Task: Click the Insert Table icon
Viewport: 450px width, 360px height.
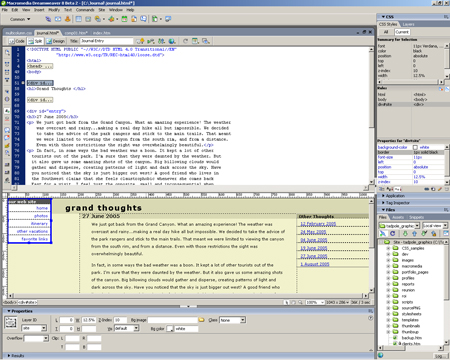Action: pos(78,19)
